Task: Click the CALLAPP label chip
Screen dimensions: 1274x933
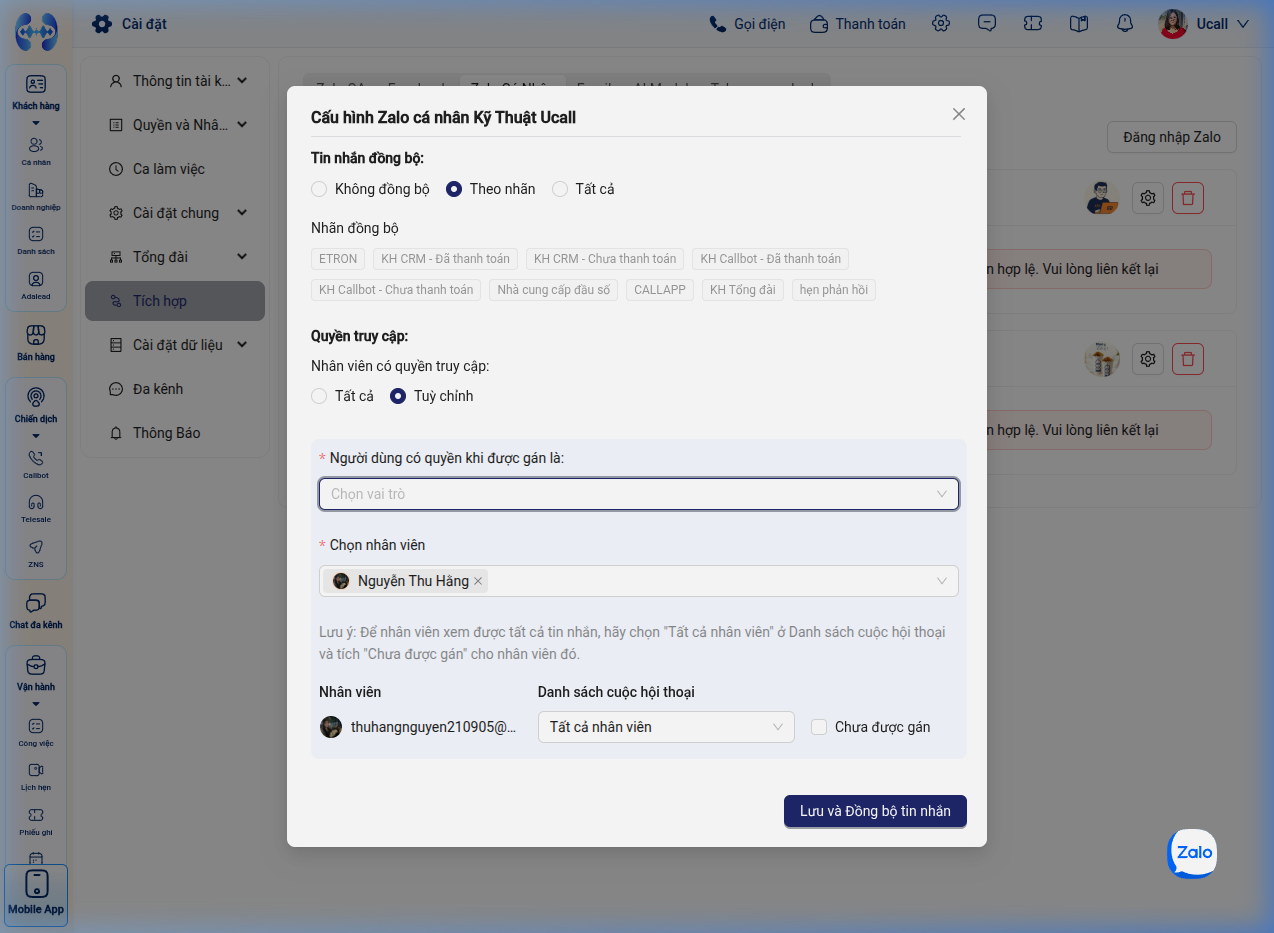Action: 660,290
